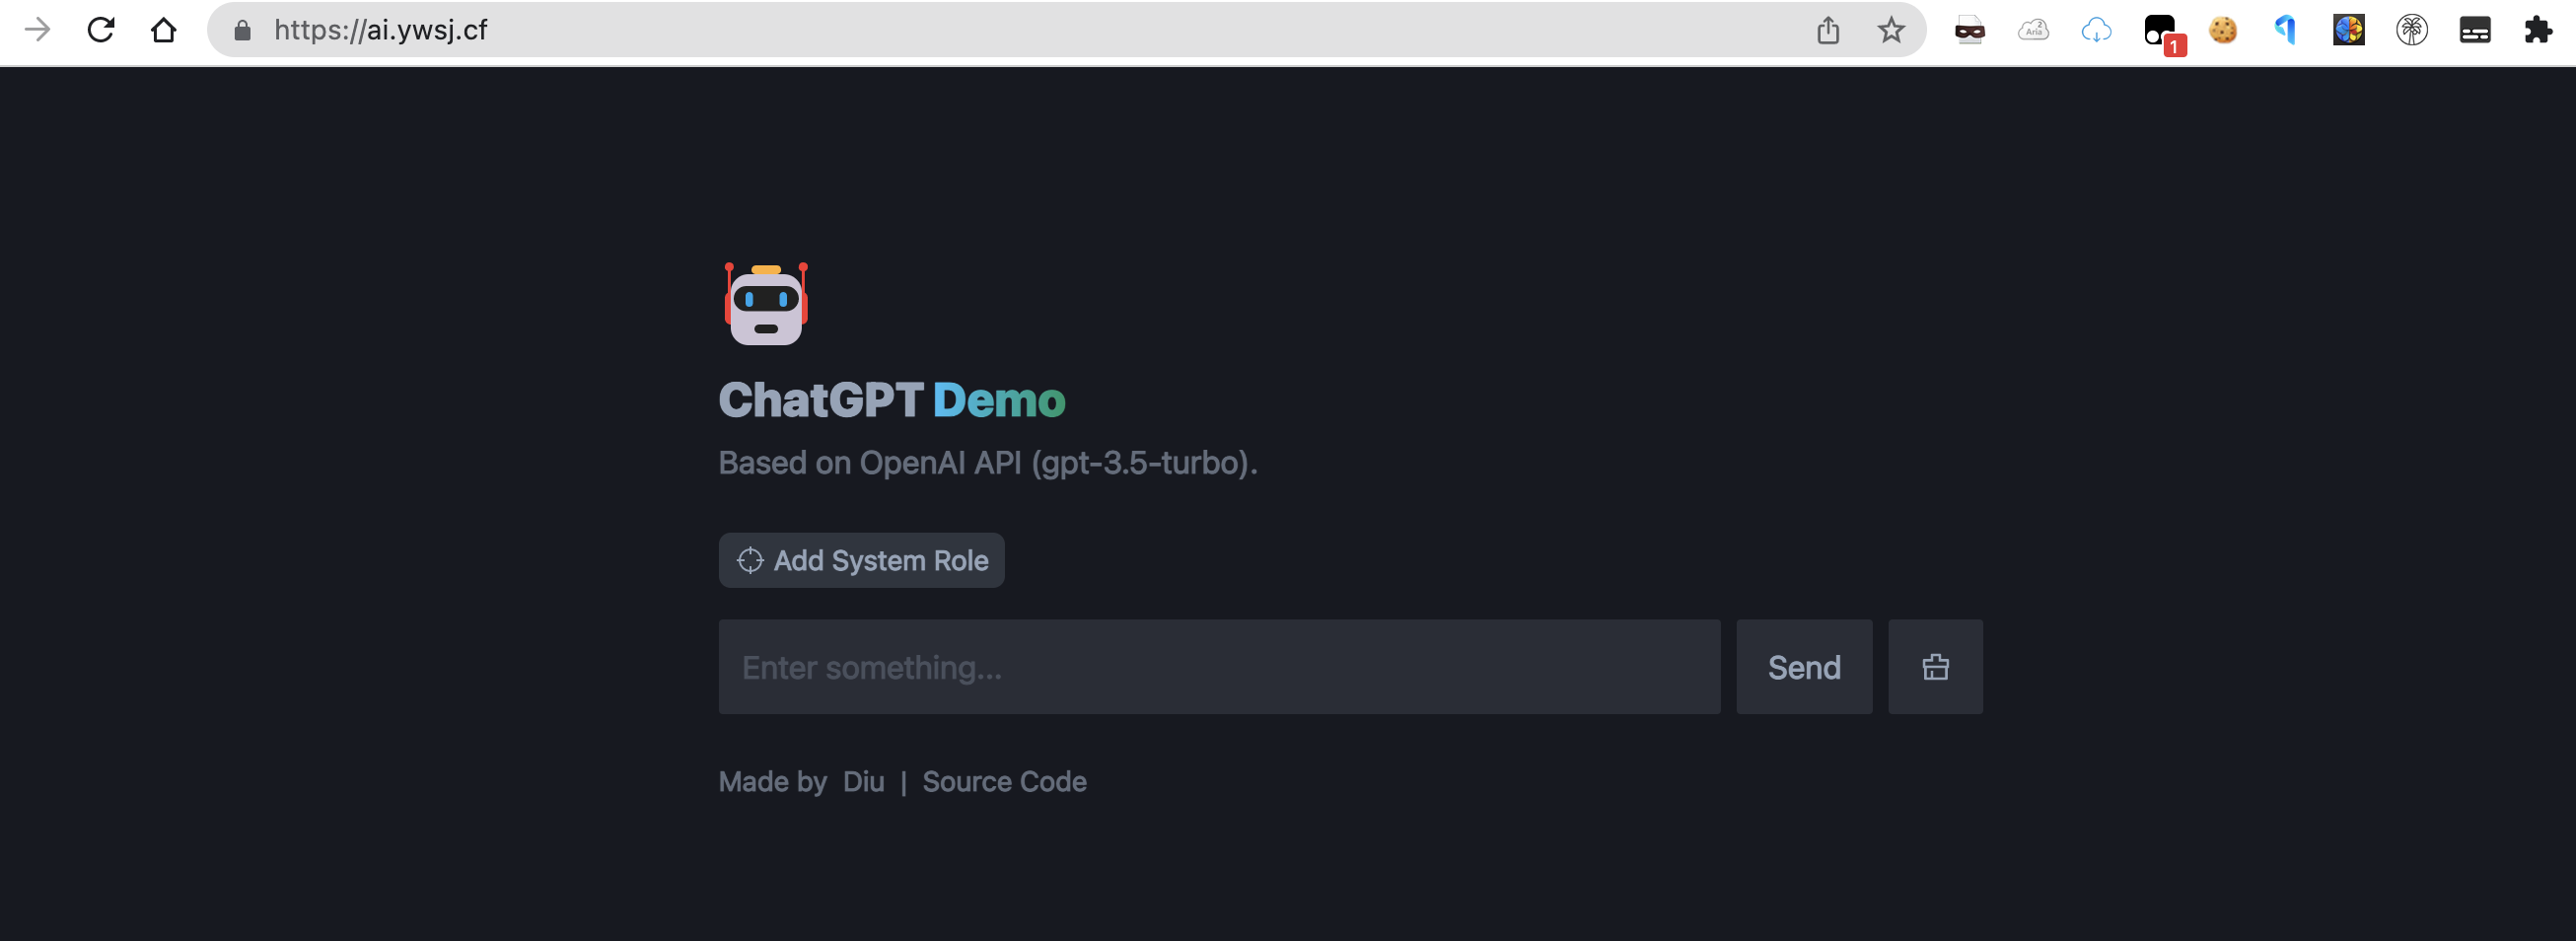
Task: Open the blue feather-shaped extension icon
Action: [x=2286, y=30]
